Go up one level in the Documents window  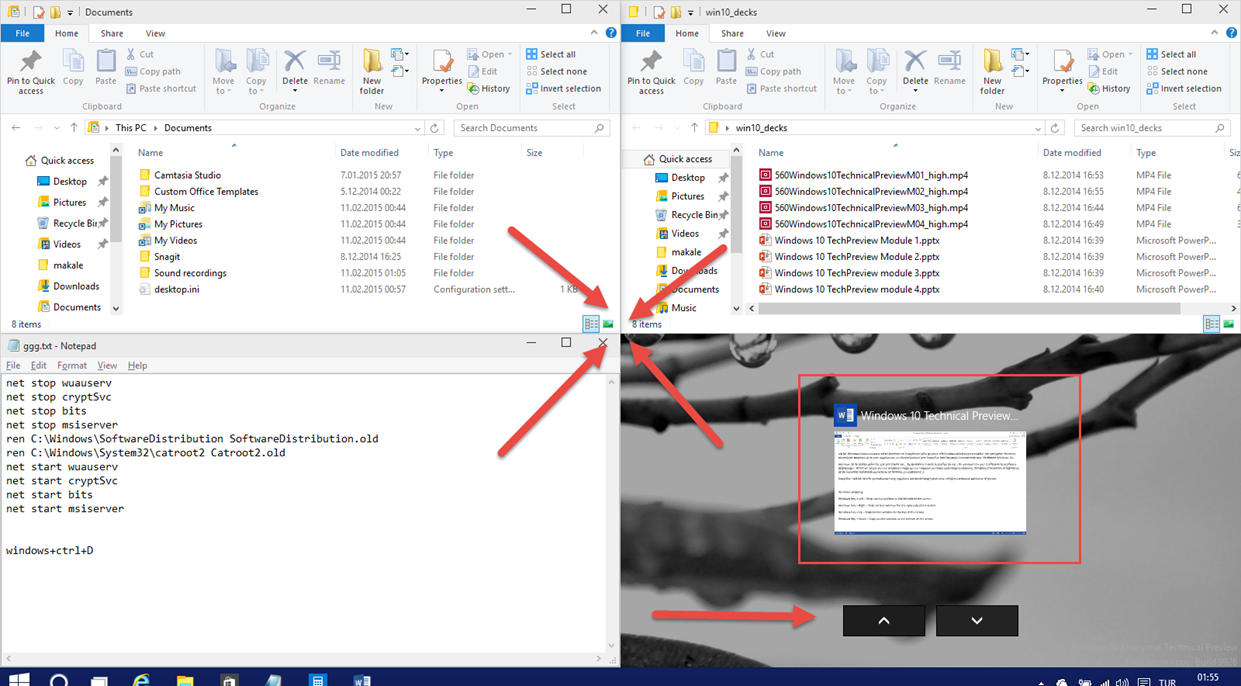[74, 128]
